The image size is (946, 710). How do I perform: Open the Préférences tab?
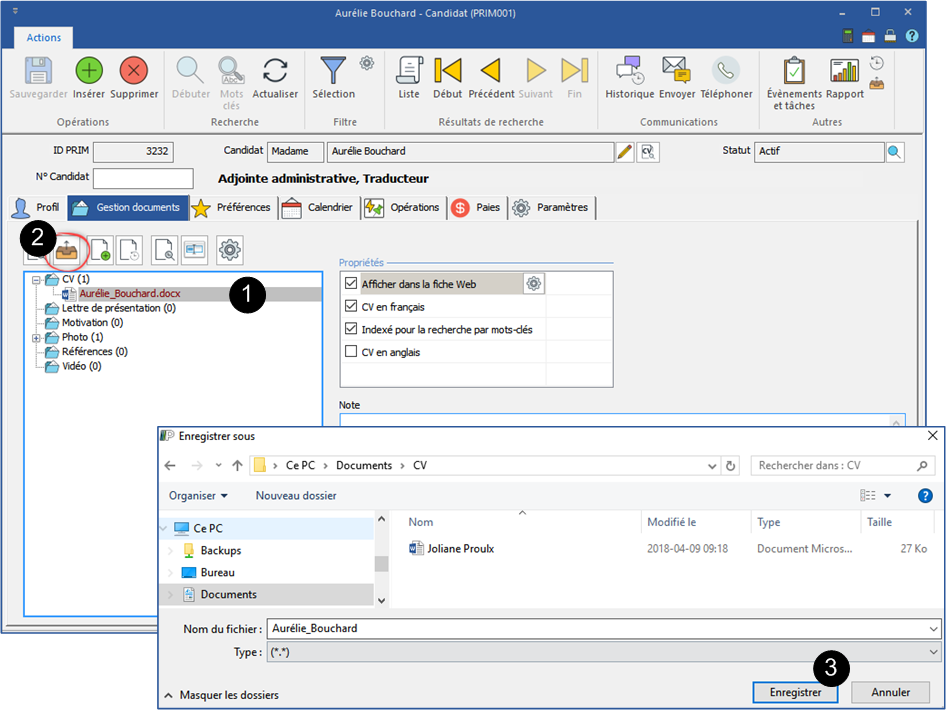233,208
